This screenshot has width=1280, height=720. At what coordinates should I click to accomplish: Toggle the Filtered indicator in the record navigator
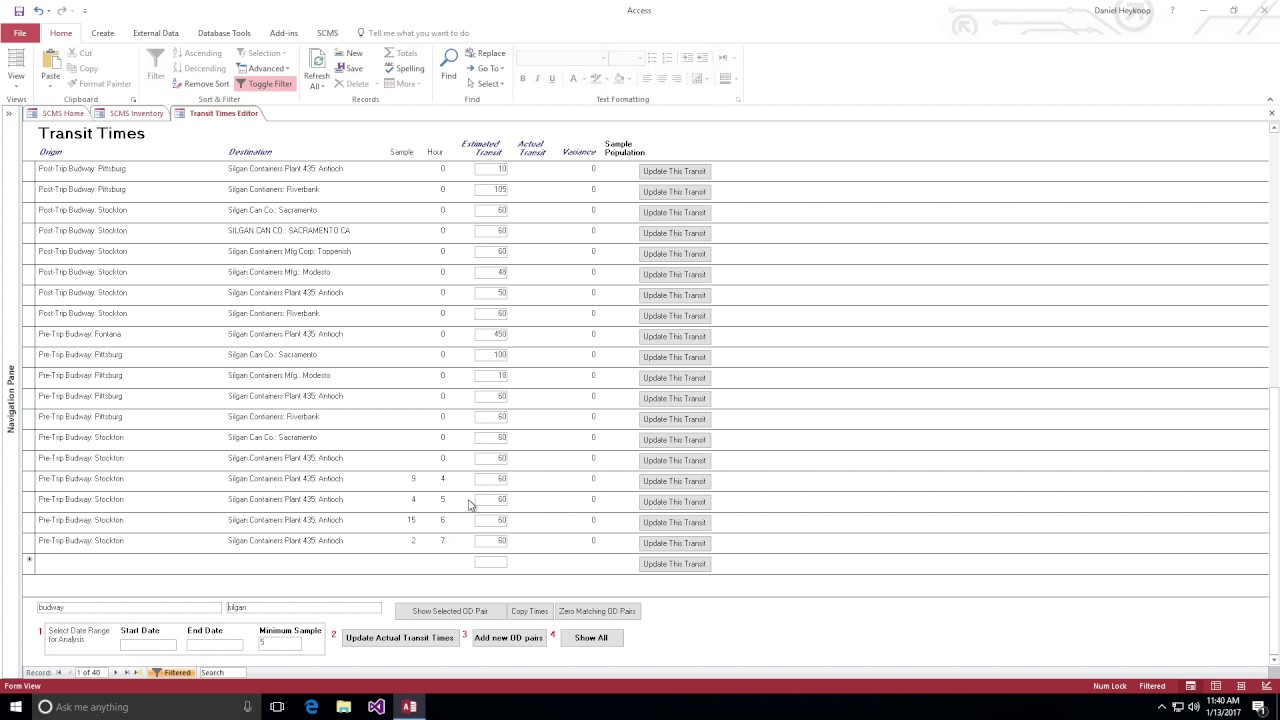(171, 673)
